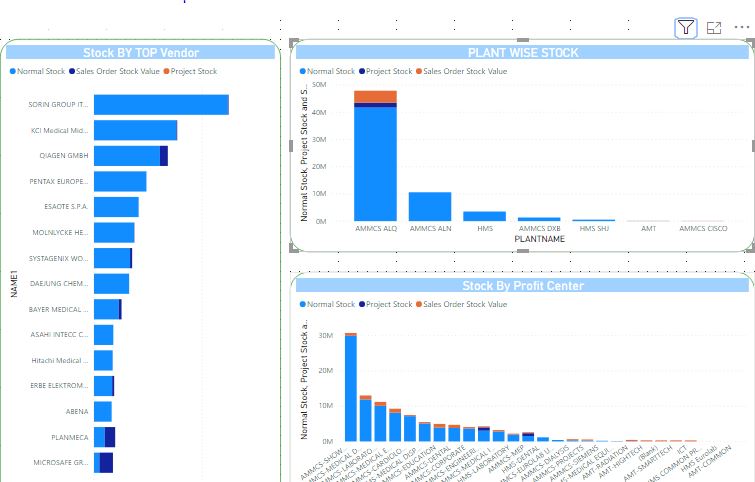The width and height of the screenshot is (755, 482).
Task: Click the tallest AMMCS-SHOW profit center column
Action: pyautogui.click(x=351, y=387)
